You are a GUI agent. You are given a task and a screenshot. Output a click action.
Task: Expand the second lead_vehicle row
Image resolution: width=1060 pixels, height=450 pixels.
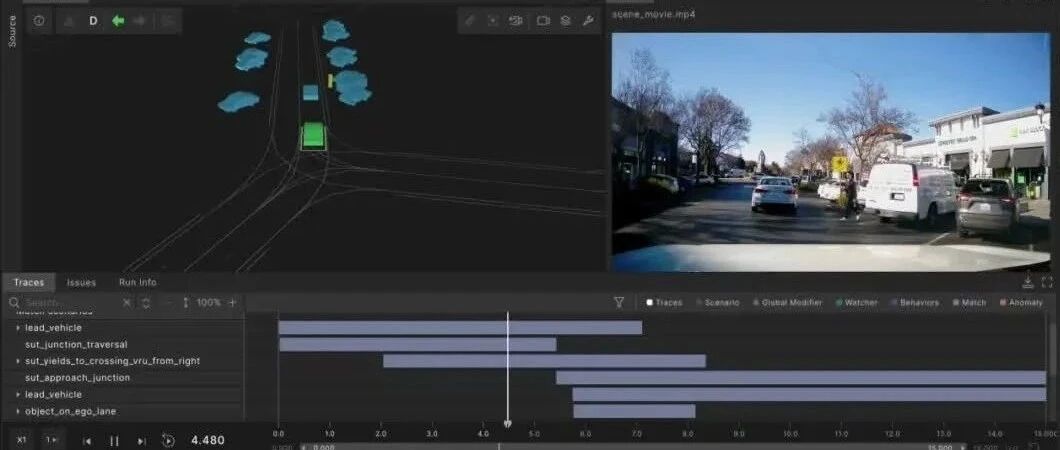click(x=18, y=395)
